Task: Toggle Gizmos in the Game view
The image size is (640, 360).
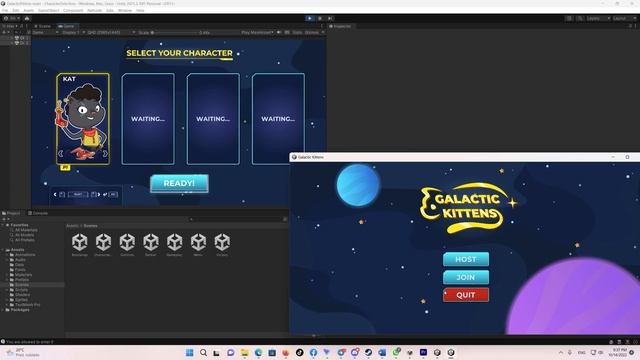Action: 312,32
